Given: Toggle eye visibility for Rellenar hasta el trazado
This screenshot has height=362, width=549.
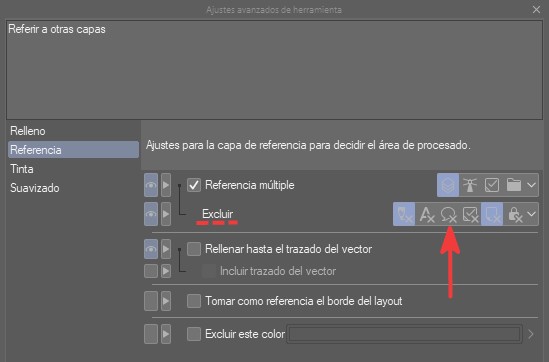Looking at the screenshot, I should 151,249.
